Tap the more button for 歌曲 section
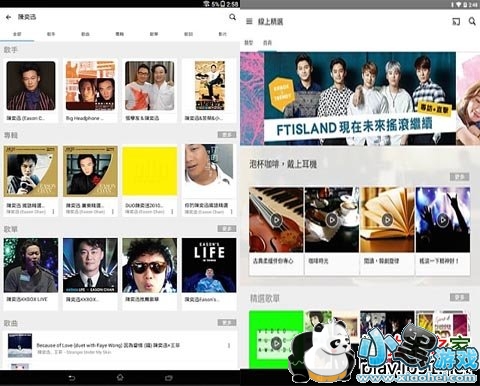The height and width of the screenshot is (386, 480). click(227, 323)
